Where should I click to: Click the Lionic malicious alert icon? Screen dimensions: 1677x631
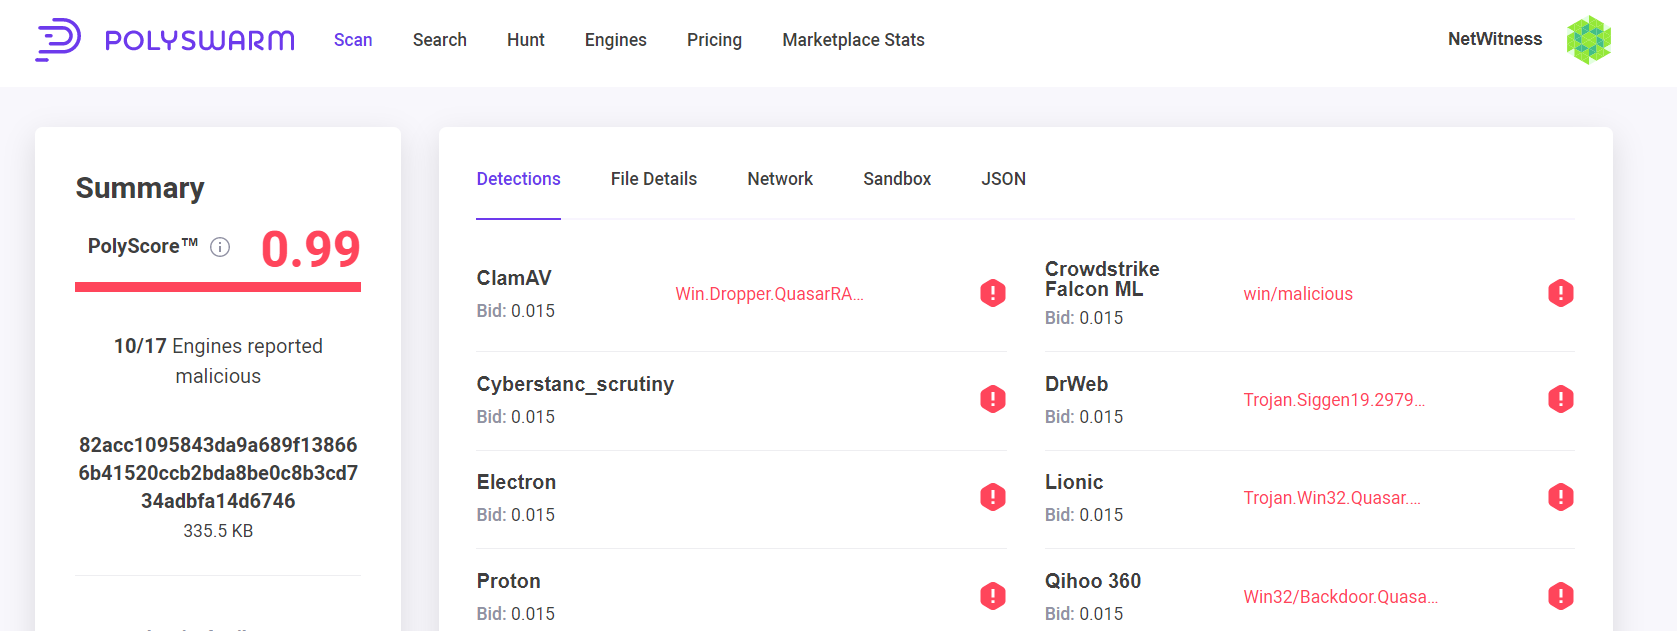(1560, 497)
